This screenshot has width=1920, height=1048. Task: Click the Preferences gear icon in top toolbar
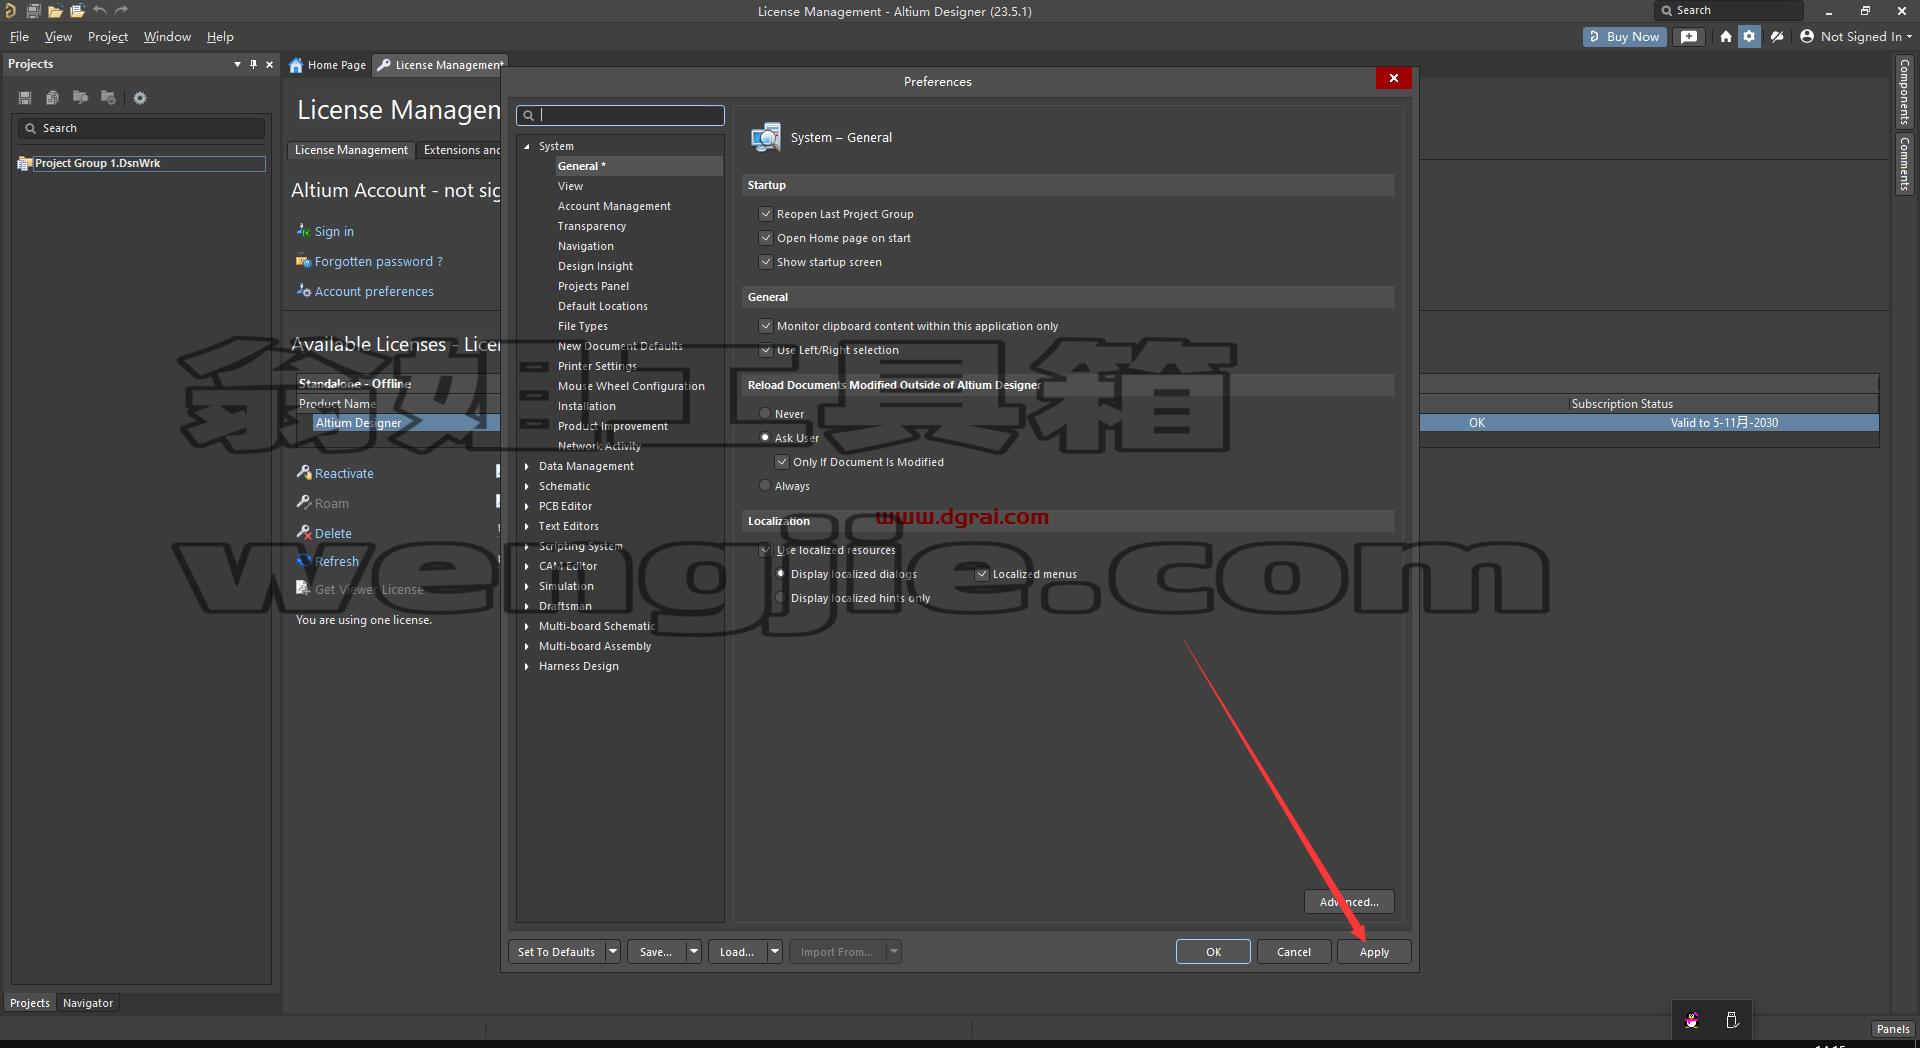click(1749, 37)
